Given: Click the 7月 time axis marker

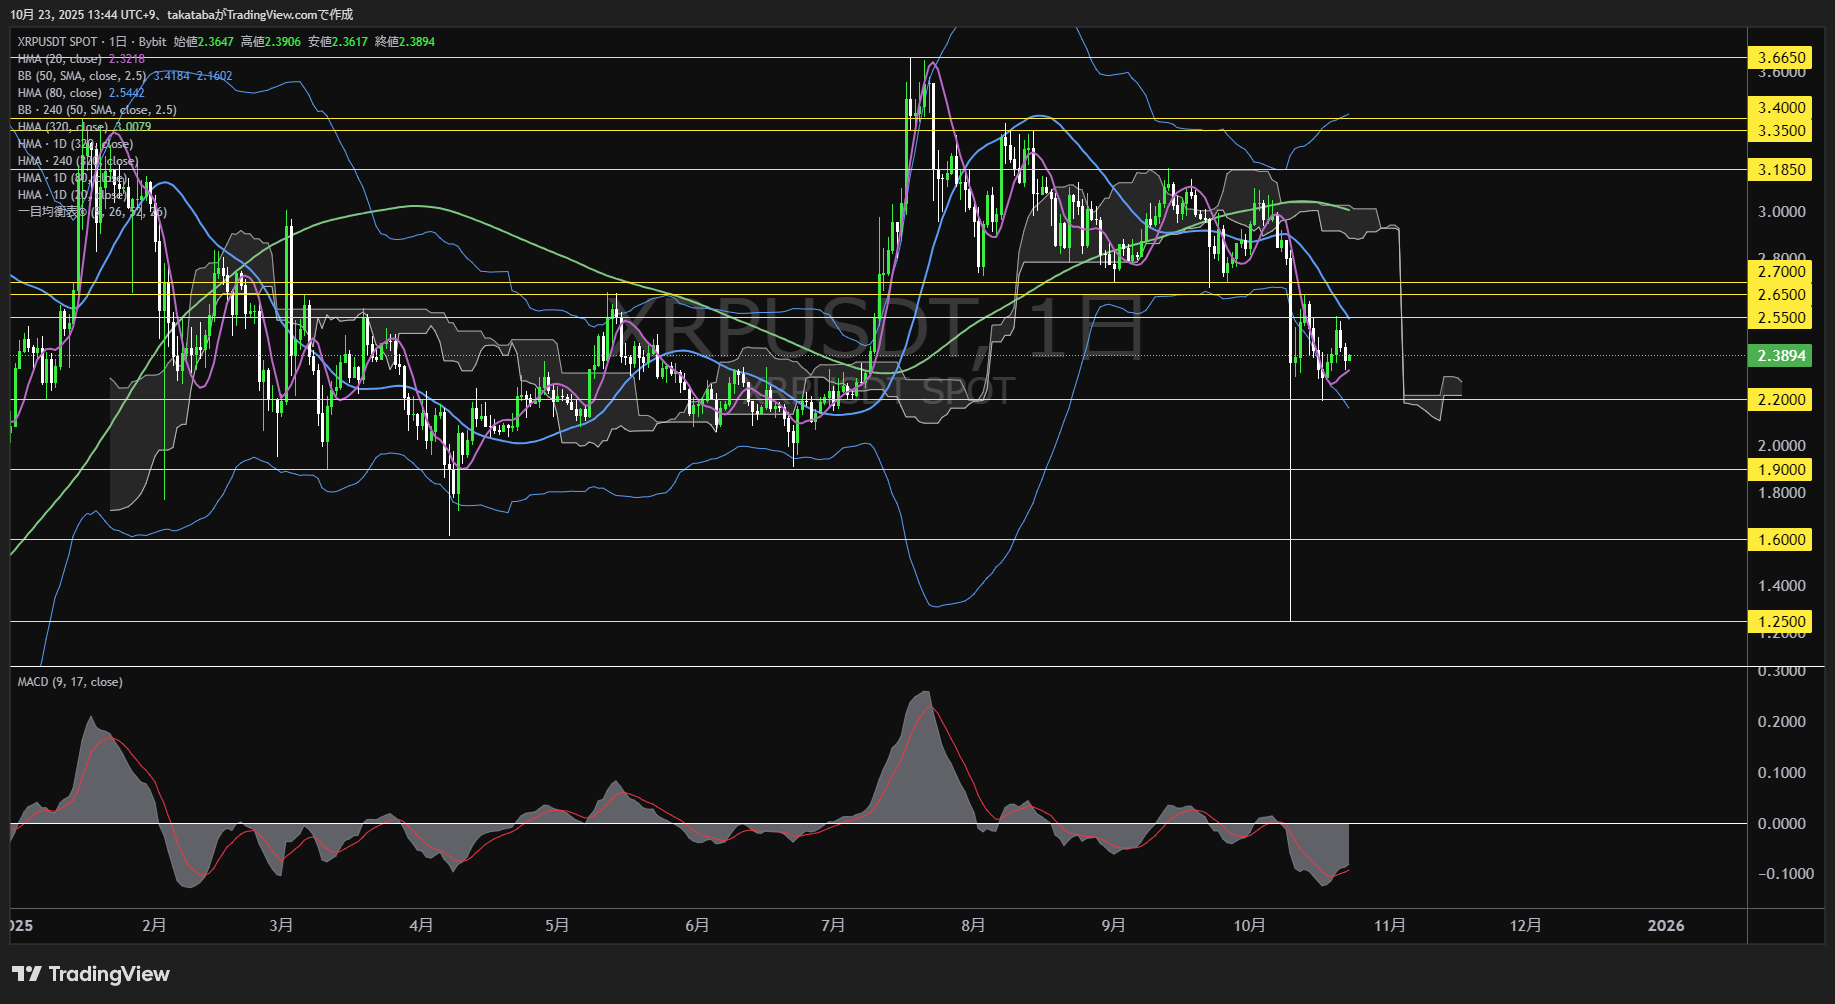Looking at the screenshot, I should (x=832, y=926).
